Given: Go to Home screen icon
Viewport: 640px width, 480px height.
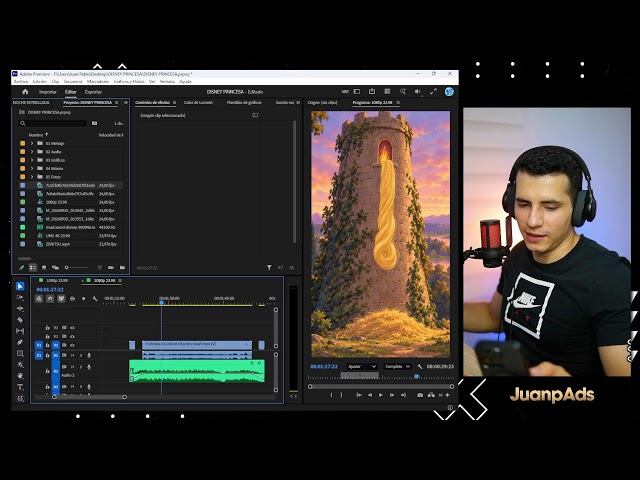Looking at the screenshot, I should click(x=25, y=92).
